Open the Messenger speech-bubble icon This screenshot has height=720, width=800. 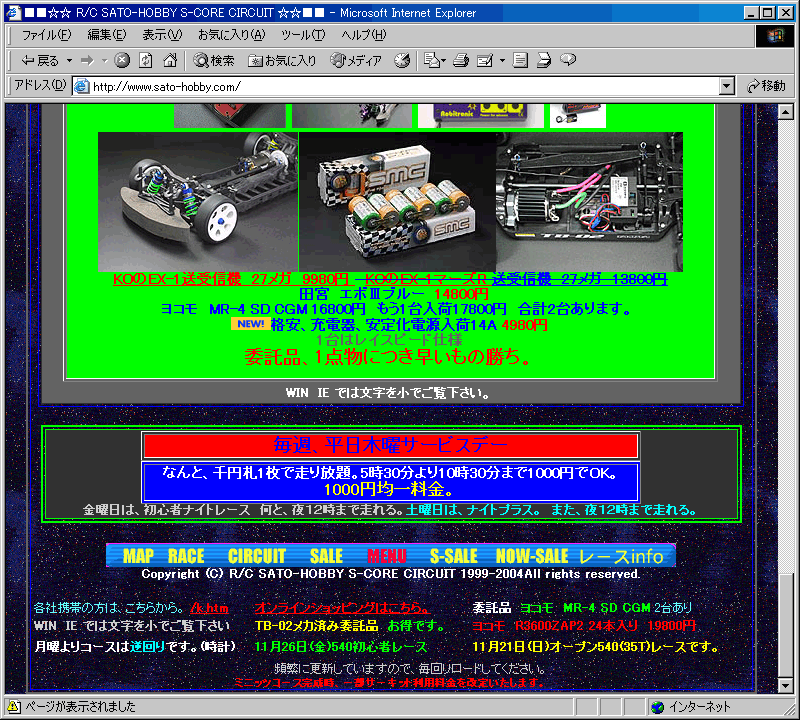click(x=568, y=60)
